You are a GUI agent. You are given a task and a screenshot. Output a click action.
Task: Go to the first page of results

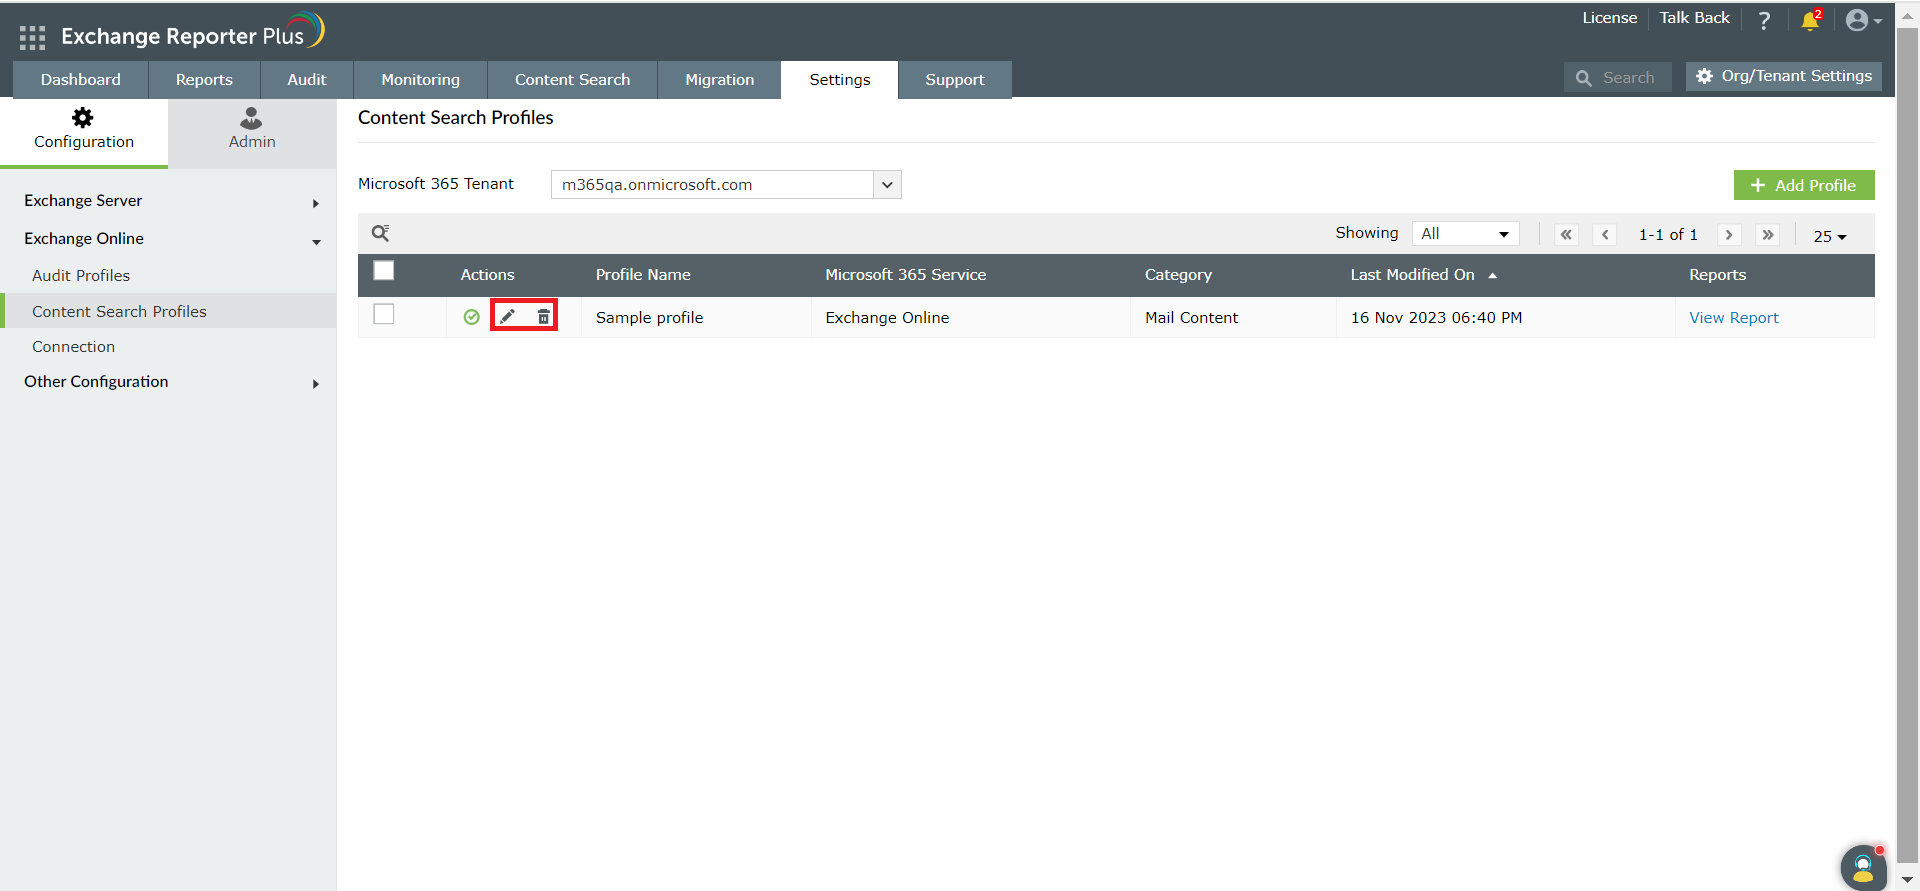pos(1567,234)
